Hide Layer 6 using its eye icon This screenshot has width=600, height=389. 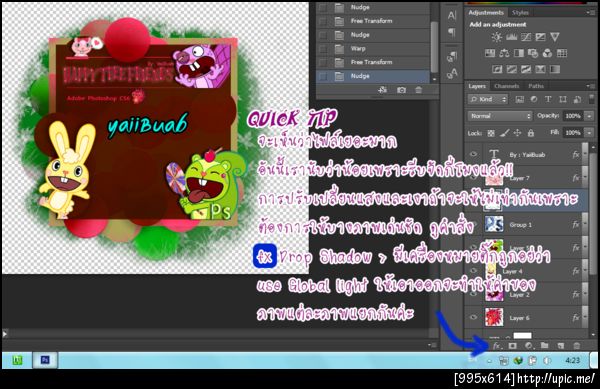(x=474, y=317)
